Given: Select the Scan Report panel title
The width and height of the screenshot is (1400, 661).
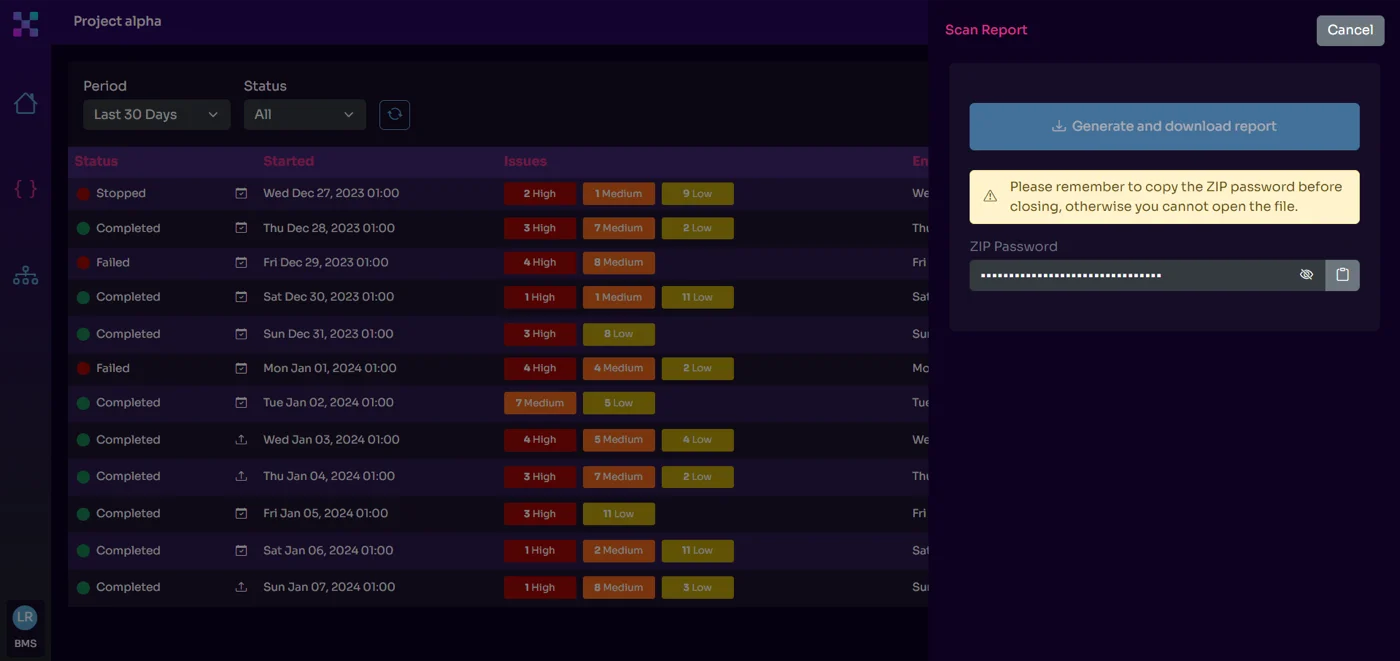Looking at the screenshot, I should coord(986,30).
